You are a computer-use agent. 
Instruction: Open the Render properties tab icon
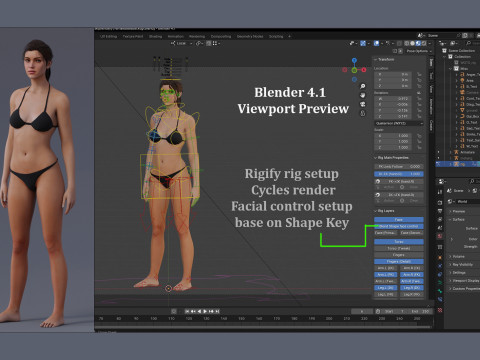coord(440,202)
